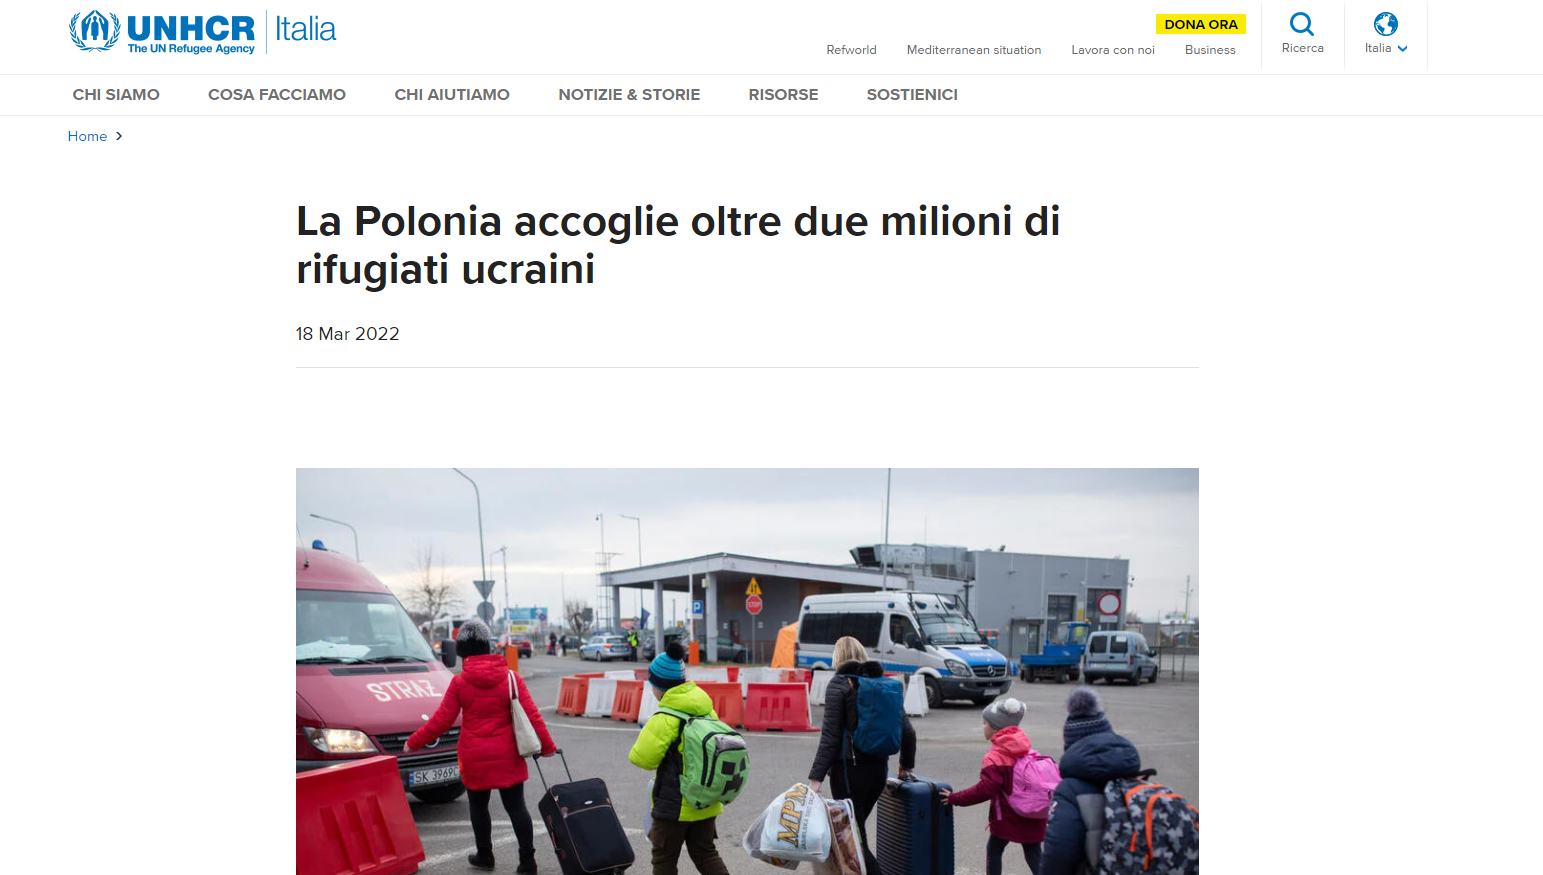Open the Refworld link

click(851, 50)
